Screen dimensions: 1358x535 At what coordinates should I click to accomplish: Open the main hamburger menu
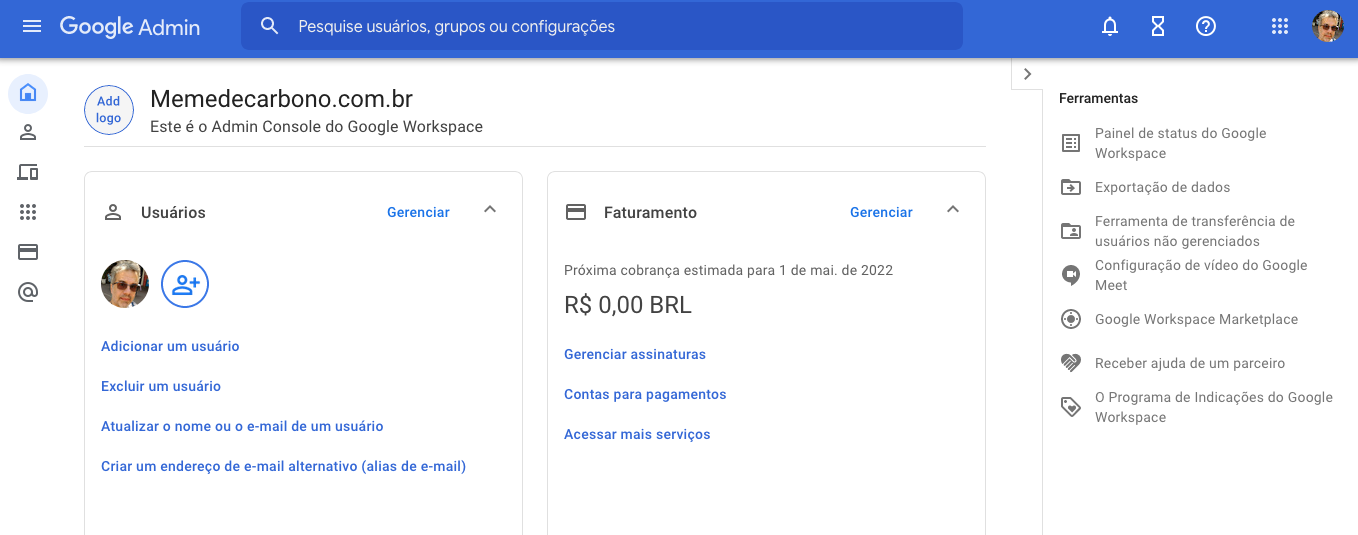[32, 26]
